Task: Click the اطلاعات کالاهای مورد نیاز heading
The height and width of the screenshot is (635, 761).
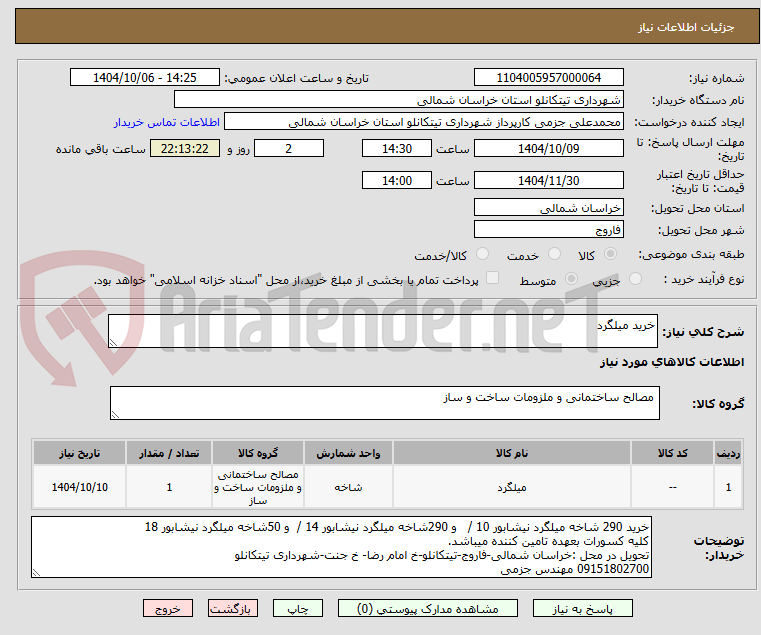Action: pos(672,362)
